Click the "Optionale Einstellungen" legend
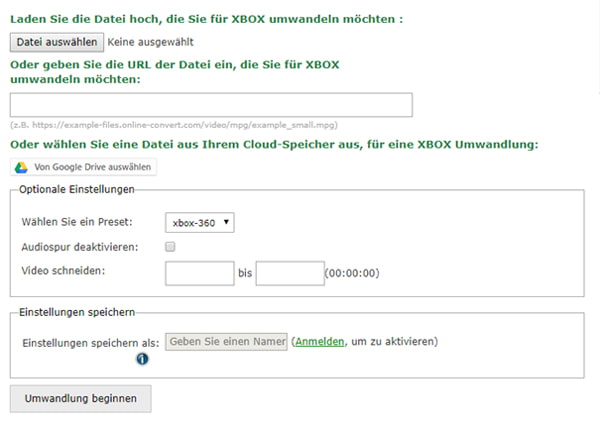Viewport: 600px width, 424px height. click(x=77, y=189)
